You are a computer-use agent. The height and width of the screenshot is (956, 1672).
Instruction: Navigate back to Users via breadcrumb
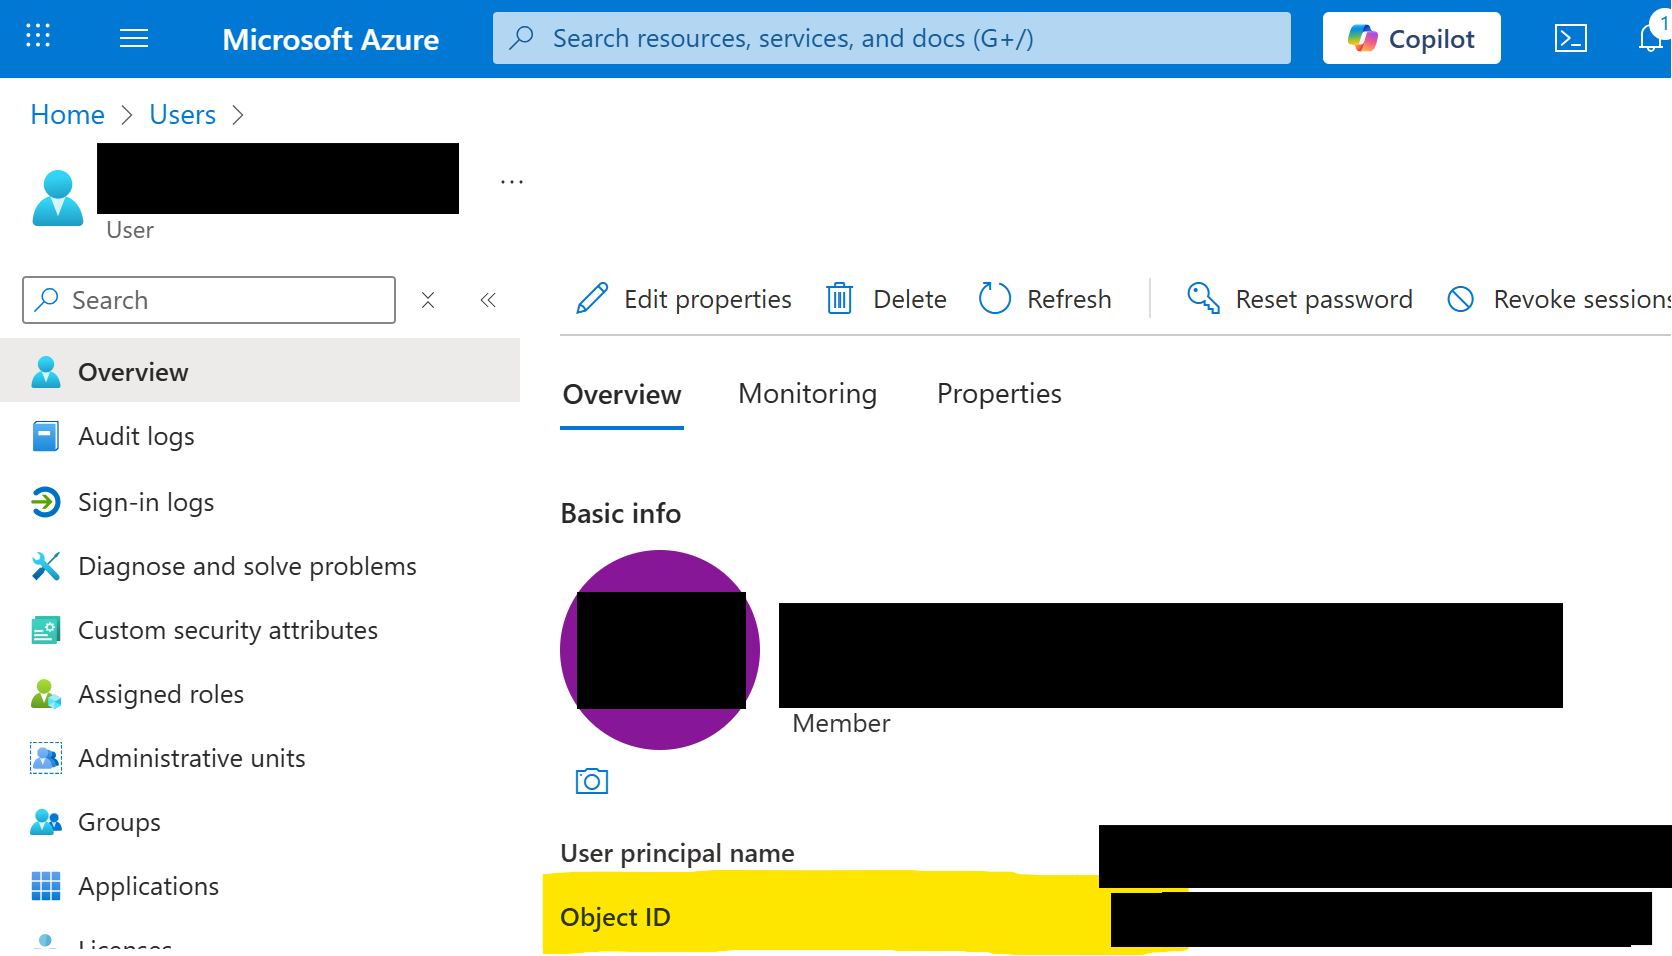click(x=182, y=114)
